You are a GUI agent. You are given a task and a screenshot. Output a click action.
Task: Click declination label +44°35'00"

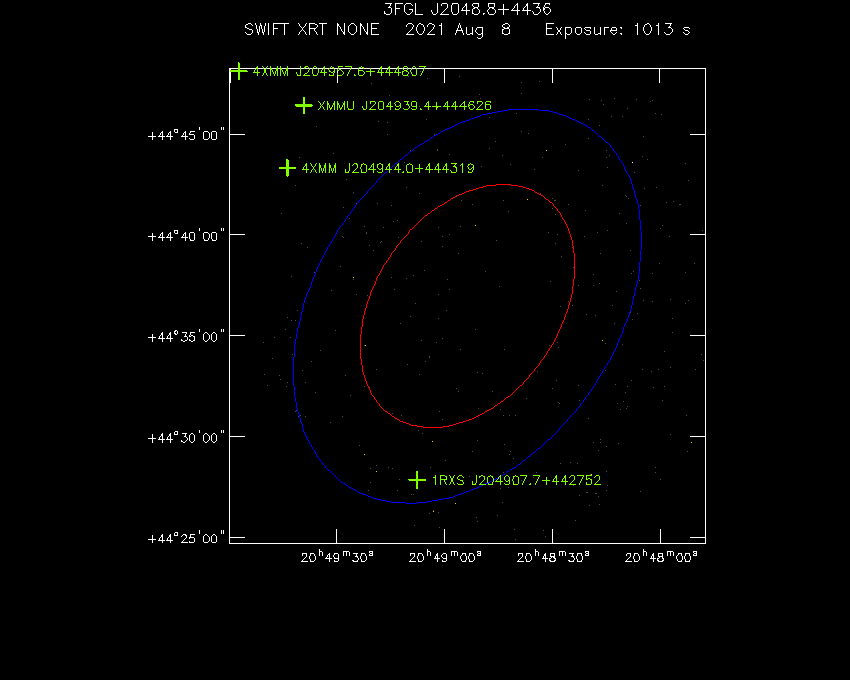[x=186, y=337]
